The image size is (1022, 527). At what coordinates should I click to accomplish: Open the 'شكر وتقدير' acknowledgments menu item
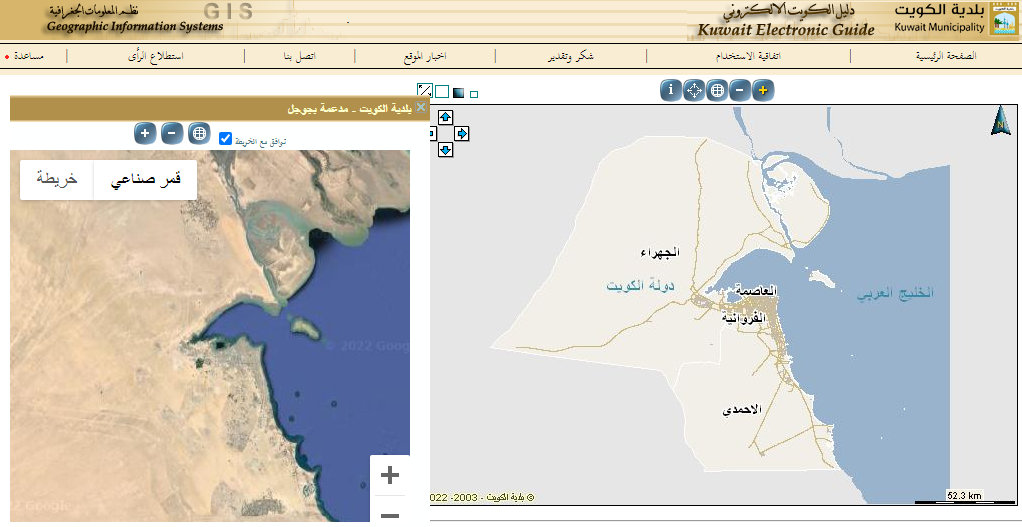click(570, 56)
